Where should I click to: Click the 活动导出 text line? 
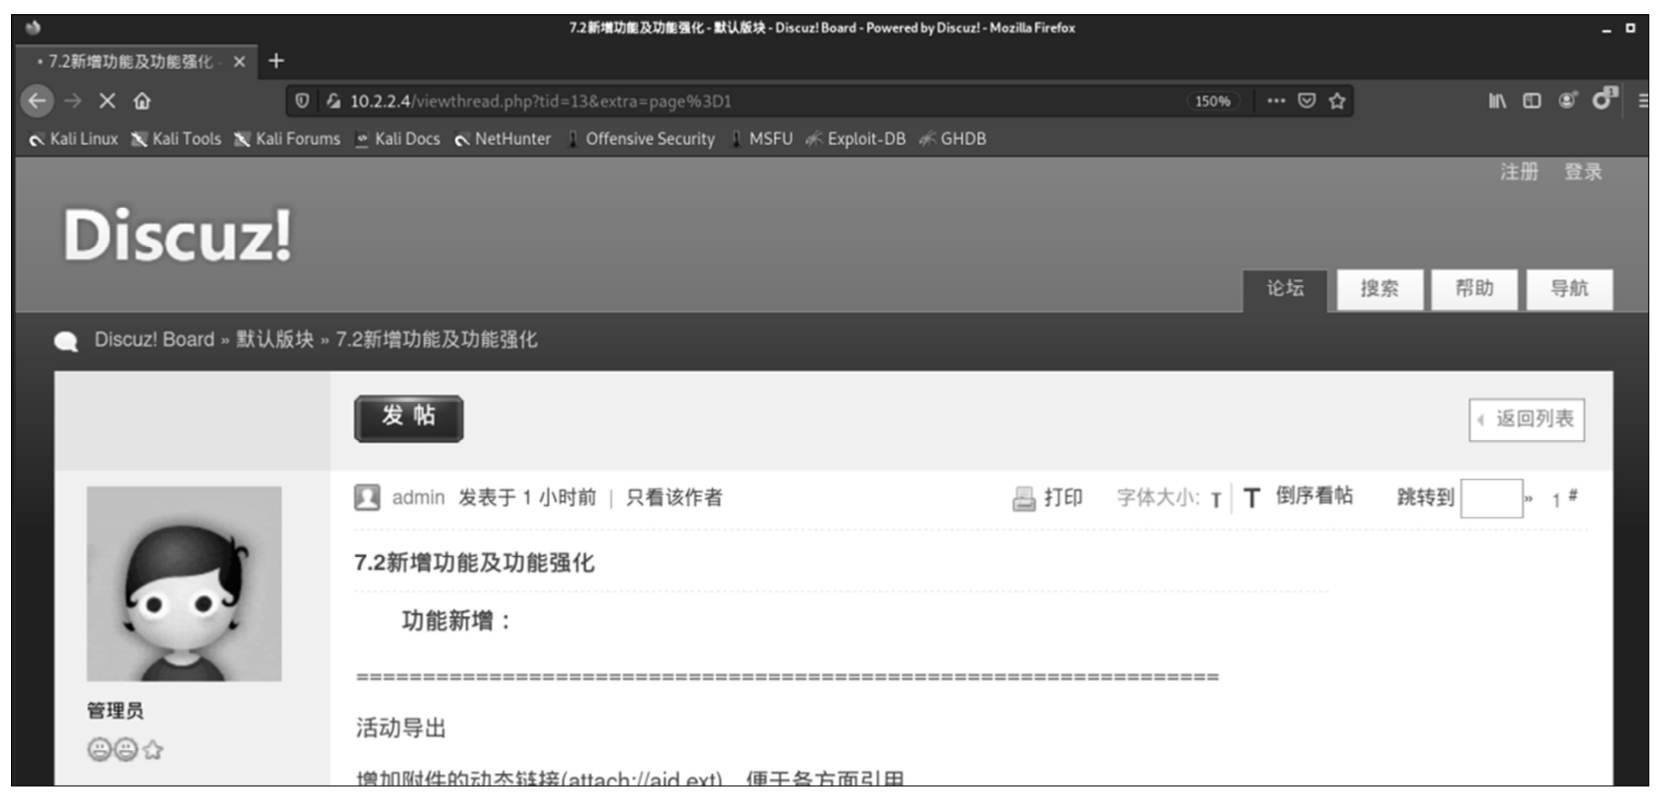[401, 728]
